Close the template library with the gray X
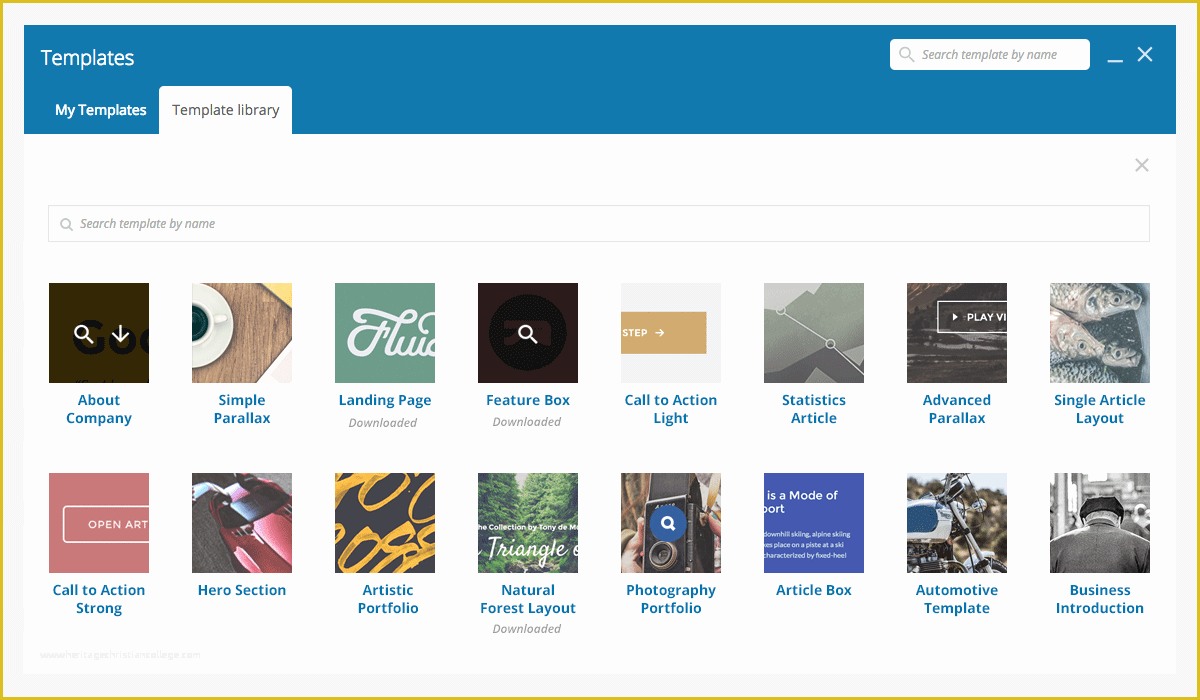This screenshot has height=700, width=1200. [x=1141, y=164]
